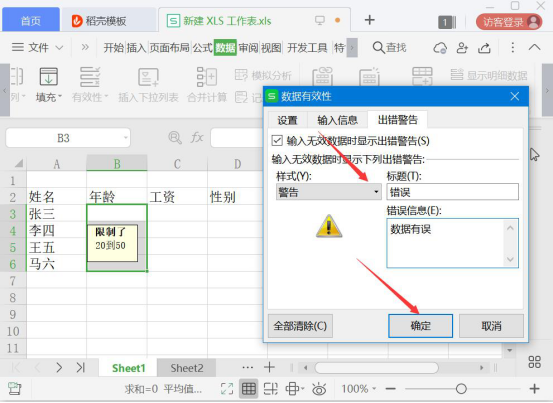Go to the 首页 home tab

31,21
